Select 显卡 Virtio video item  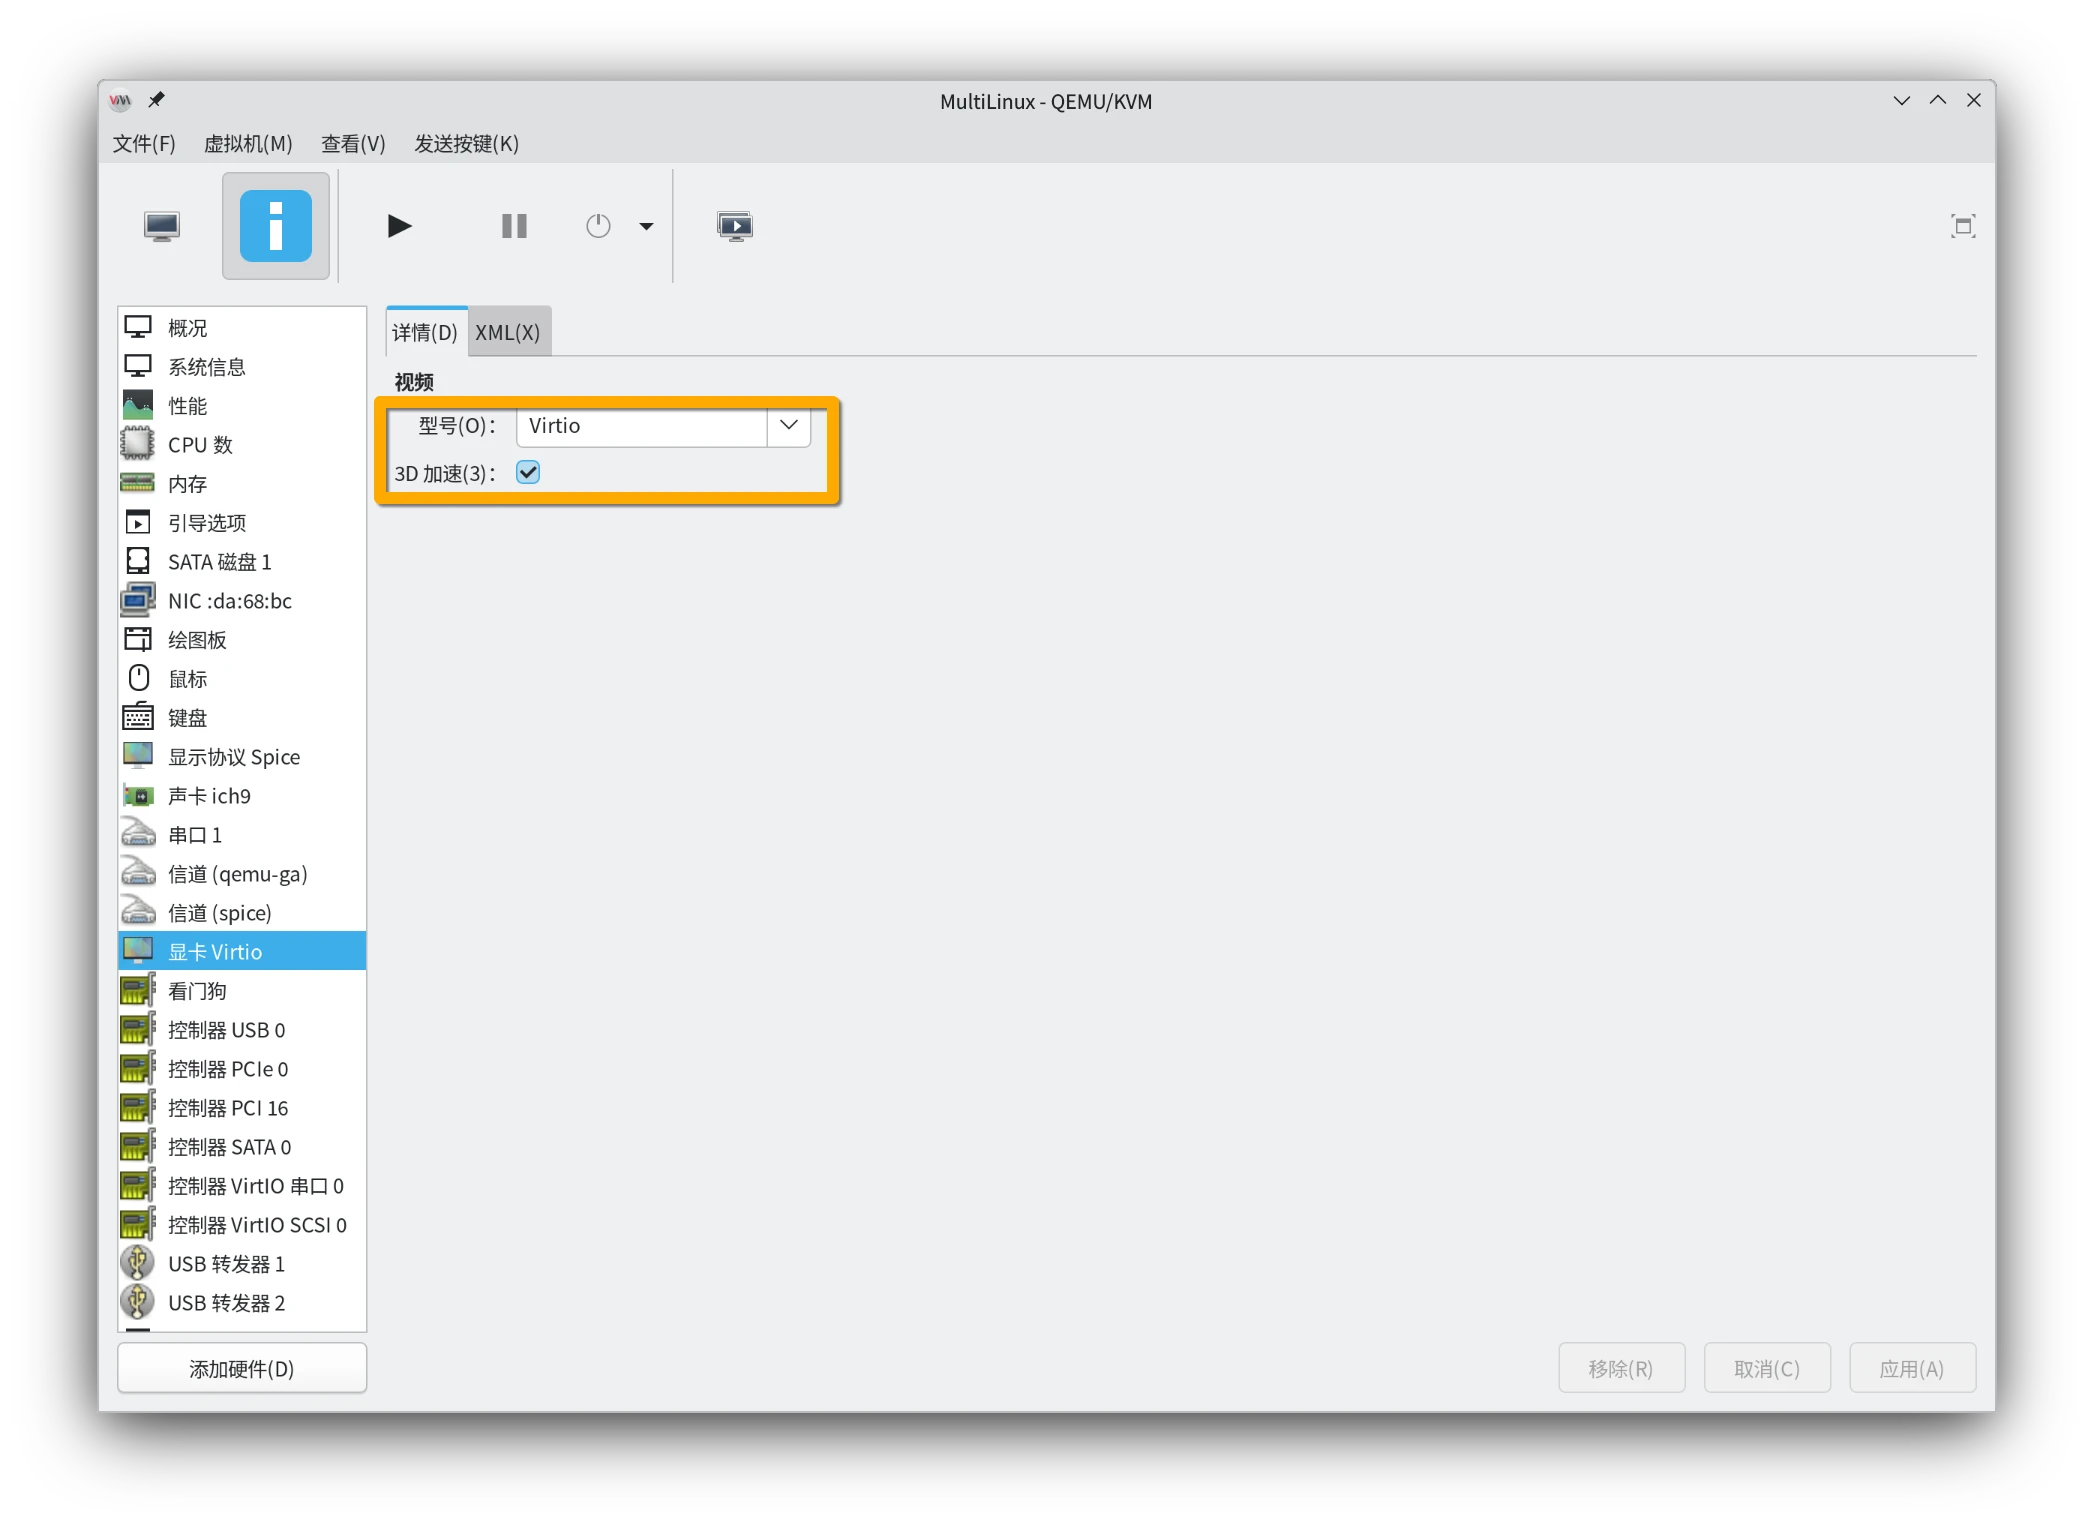pos(242,952)
